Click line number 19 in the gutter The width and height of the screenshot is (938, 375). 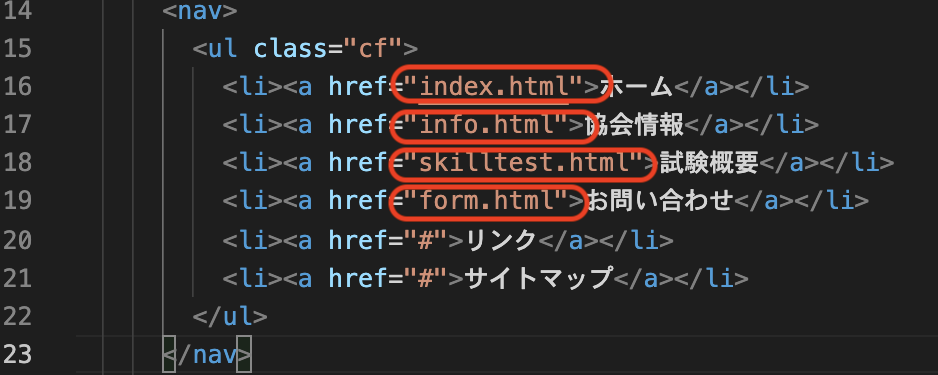pyautogui.click(x=16, y=201)
